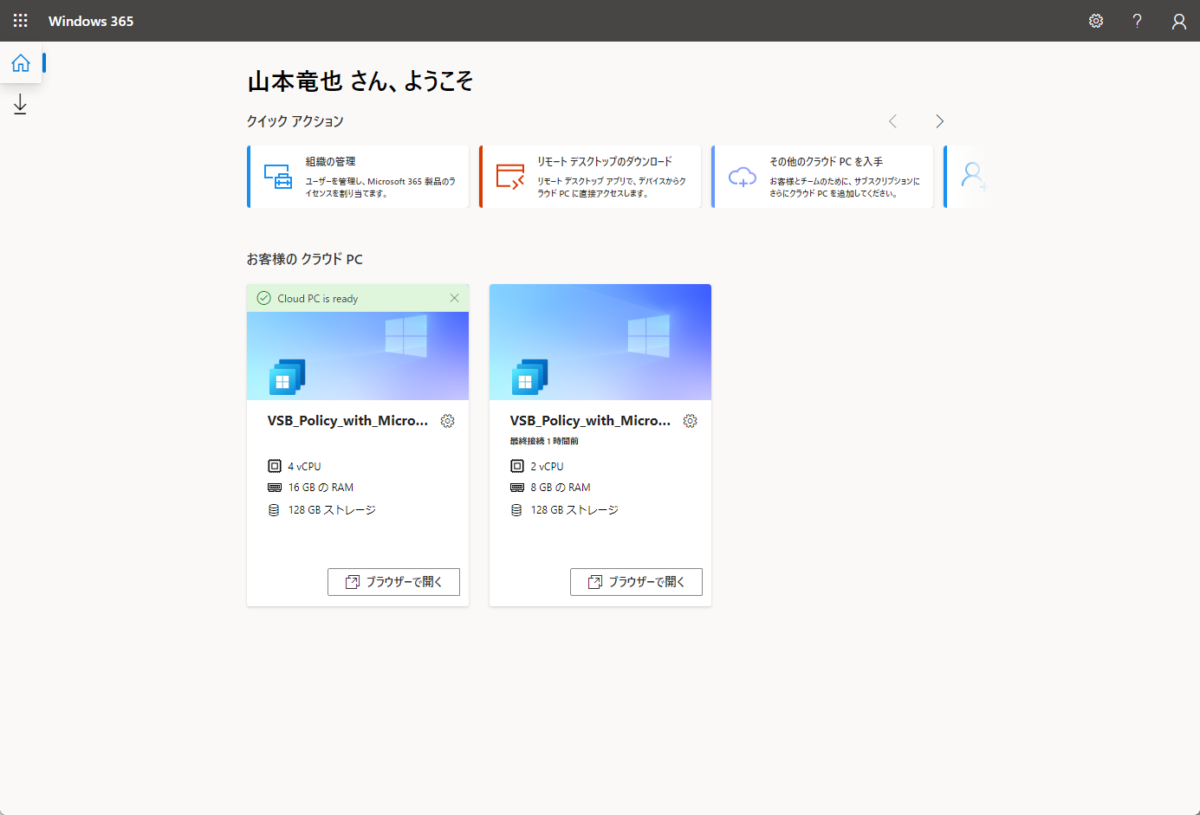Click the Cloud PC is ready message
Image resolution: width=1200 pixels, height=815 pixels.
tap(318, 298)
